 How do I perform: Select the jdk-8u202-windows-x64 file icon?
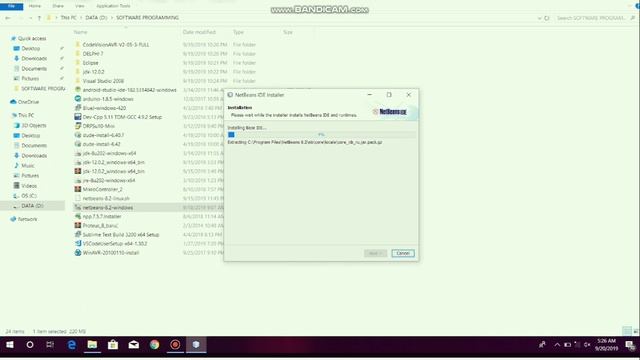pyautogui.click(x=78, y=153)
